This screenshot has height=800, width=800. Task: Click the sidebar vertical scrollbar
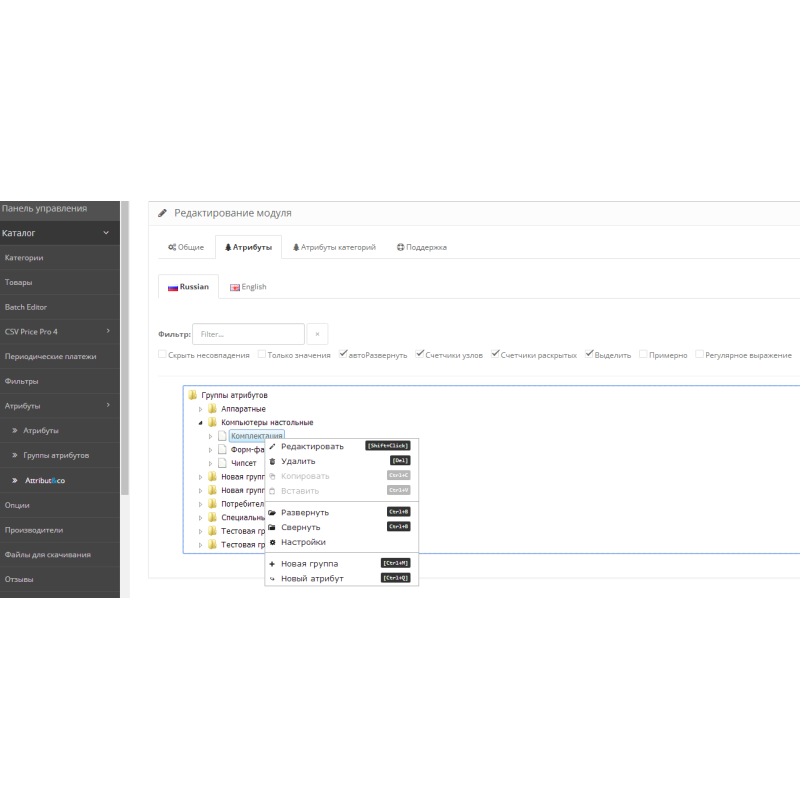click(125, 350)
